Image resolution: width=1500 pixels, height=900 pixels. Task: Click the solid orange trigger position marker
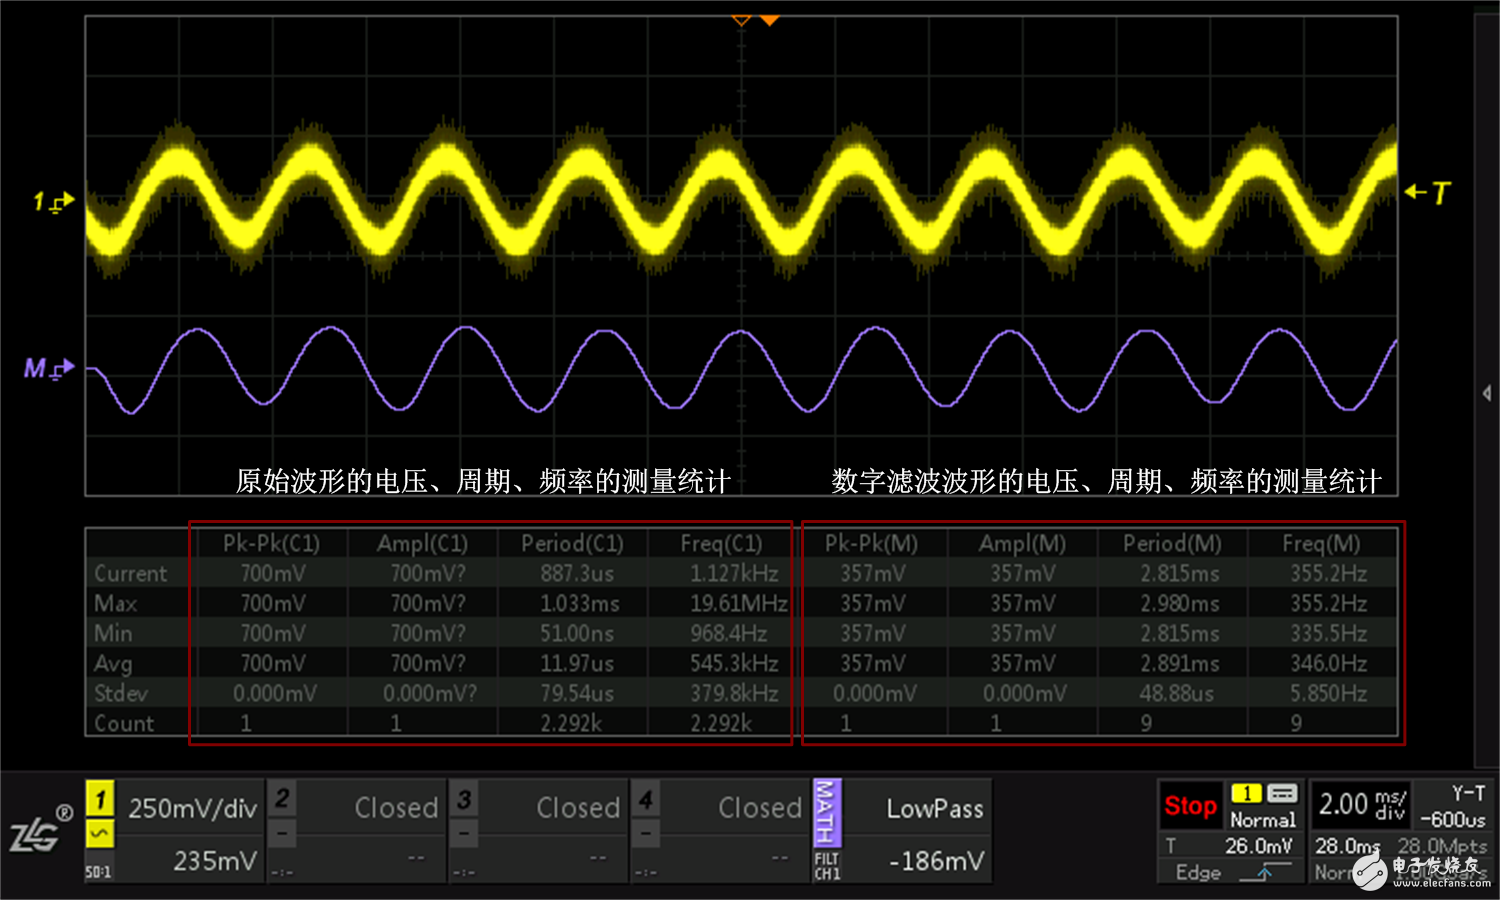coord(769,20)
